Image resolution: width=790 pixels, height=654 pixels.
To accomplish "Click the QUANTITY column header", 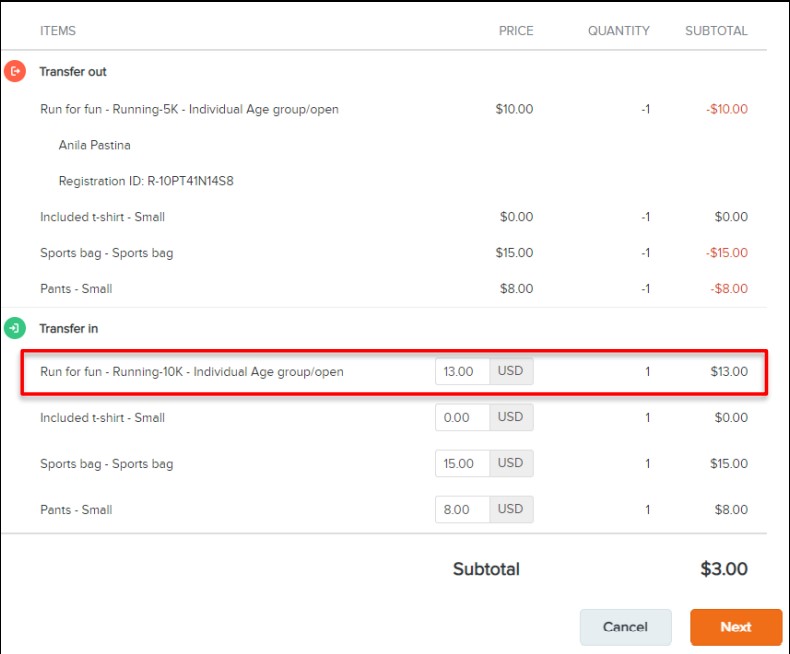I will click(618, 31).
